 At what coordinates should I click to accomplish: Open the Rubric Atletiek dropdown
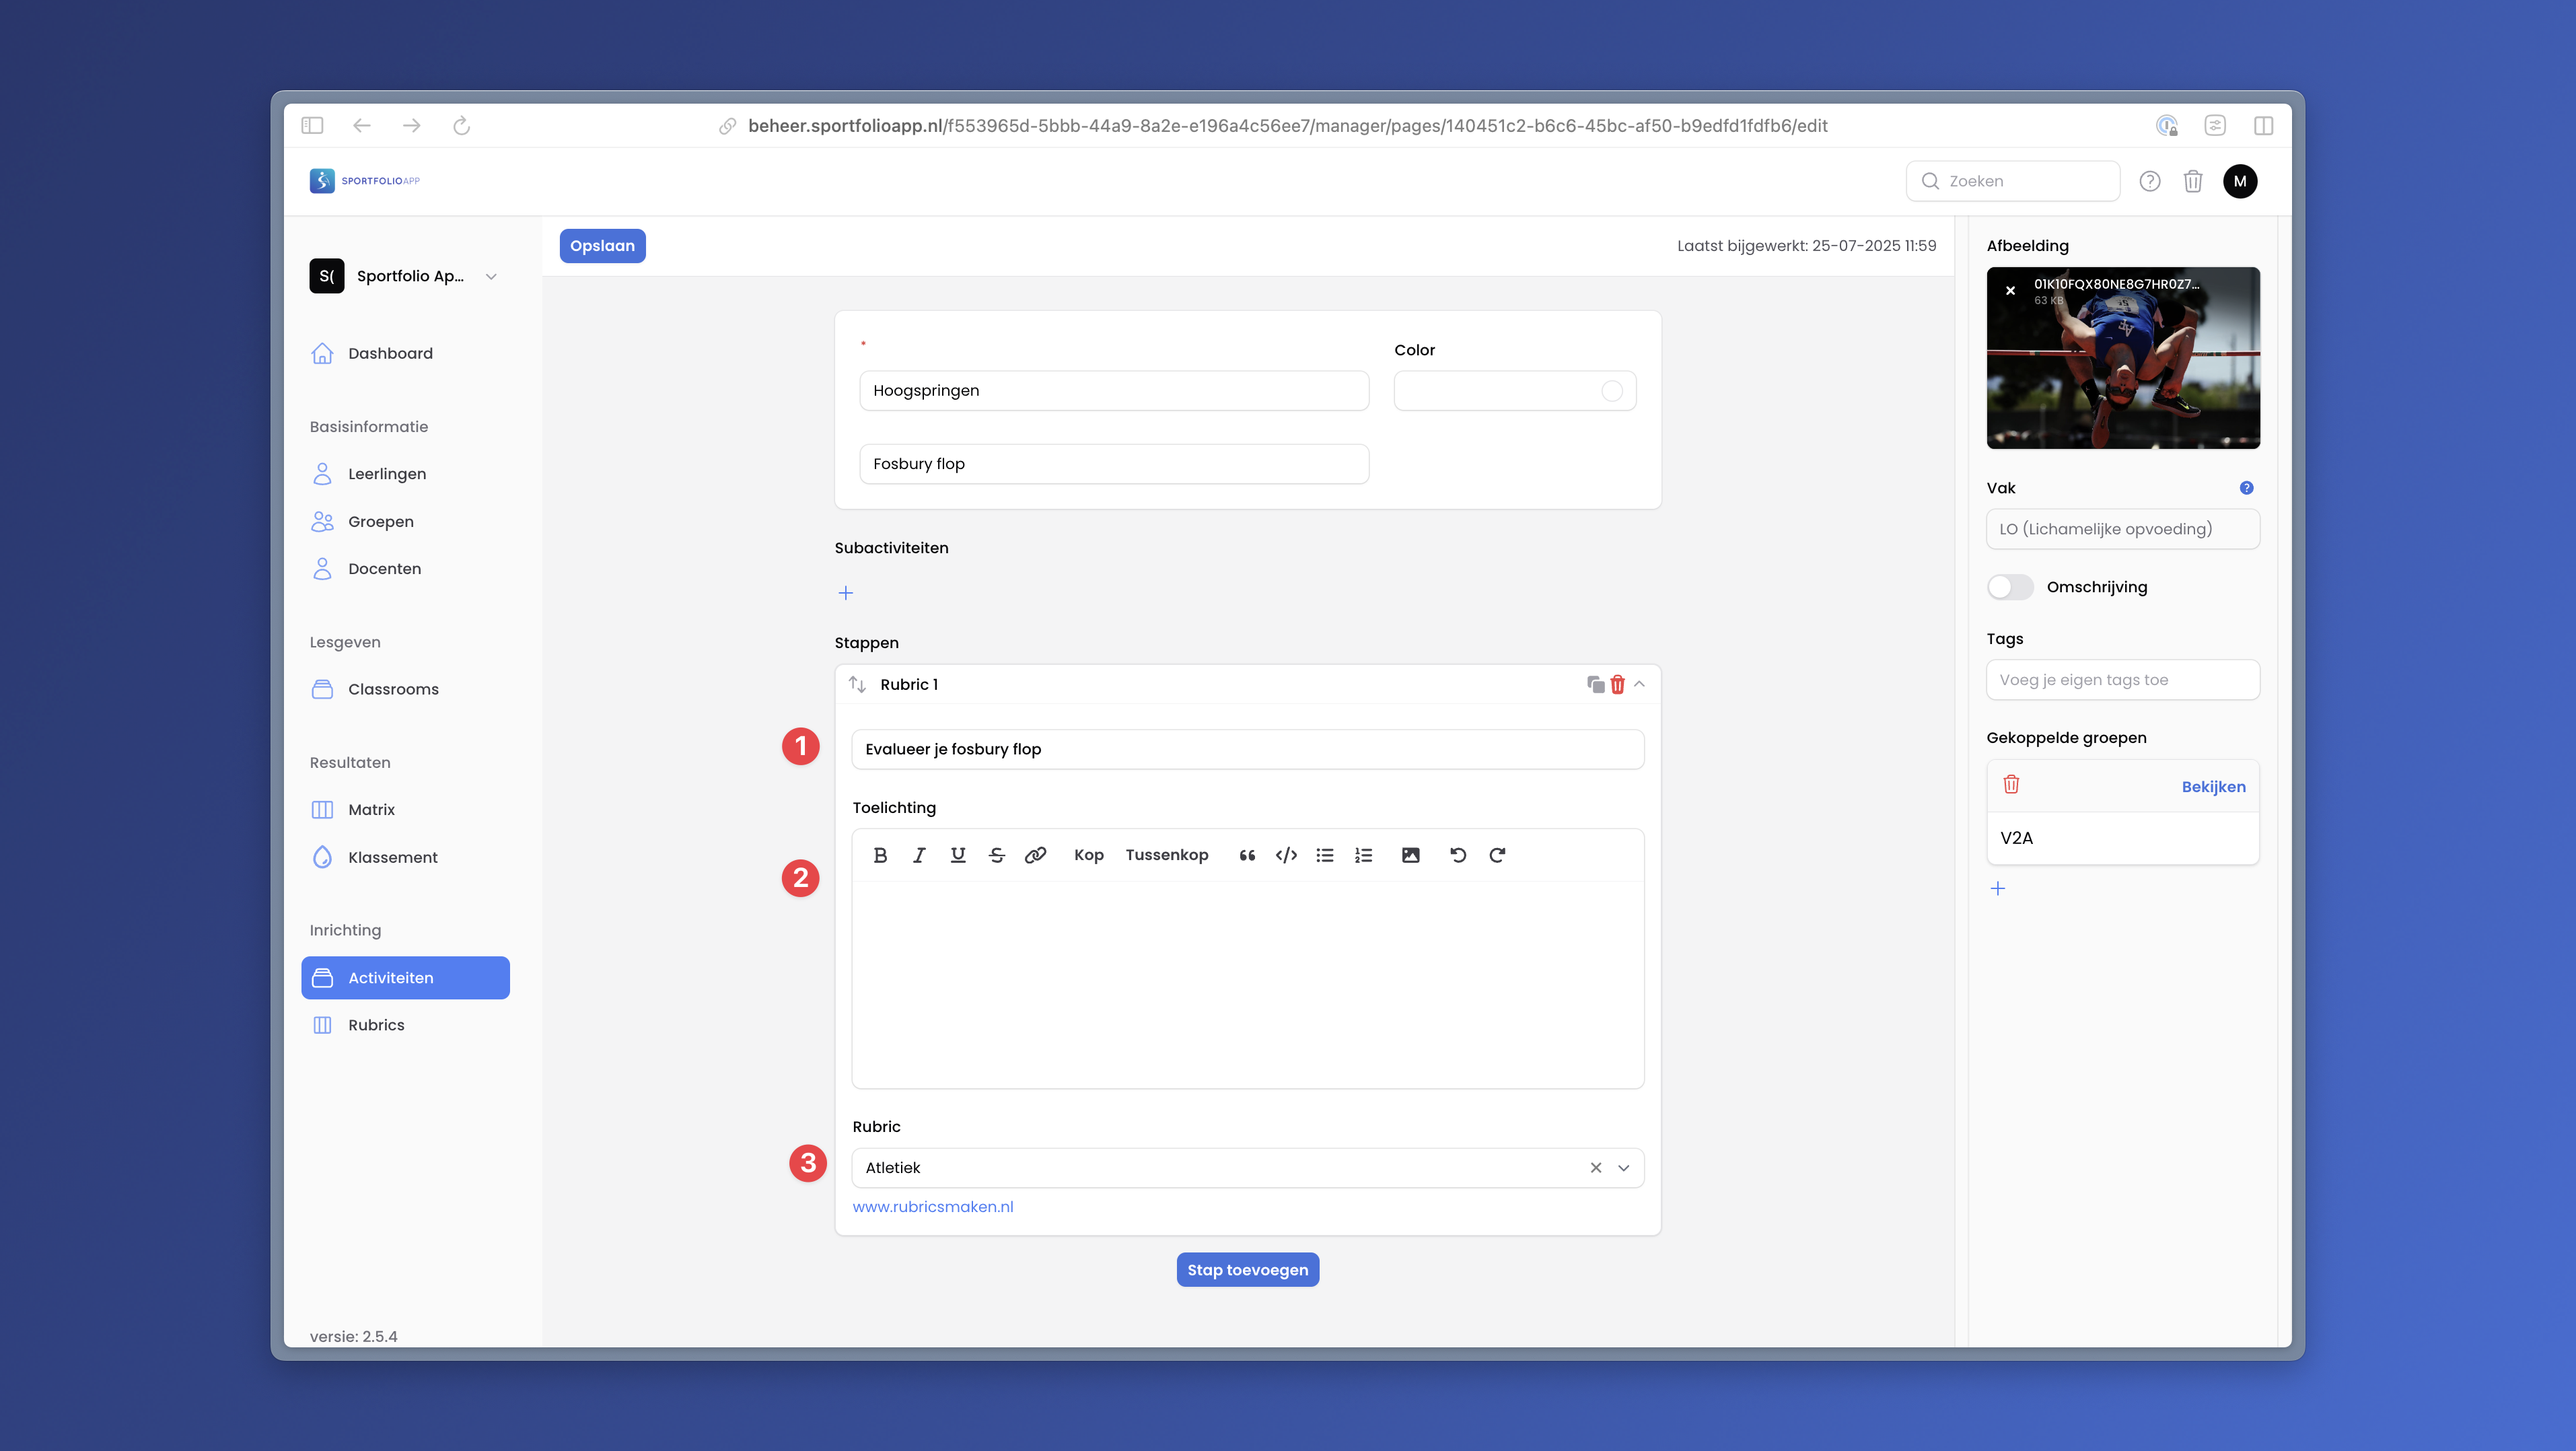(x=1623, y=1168)
